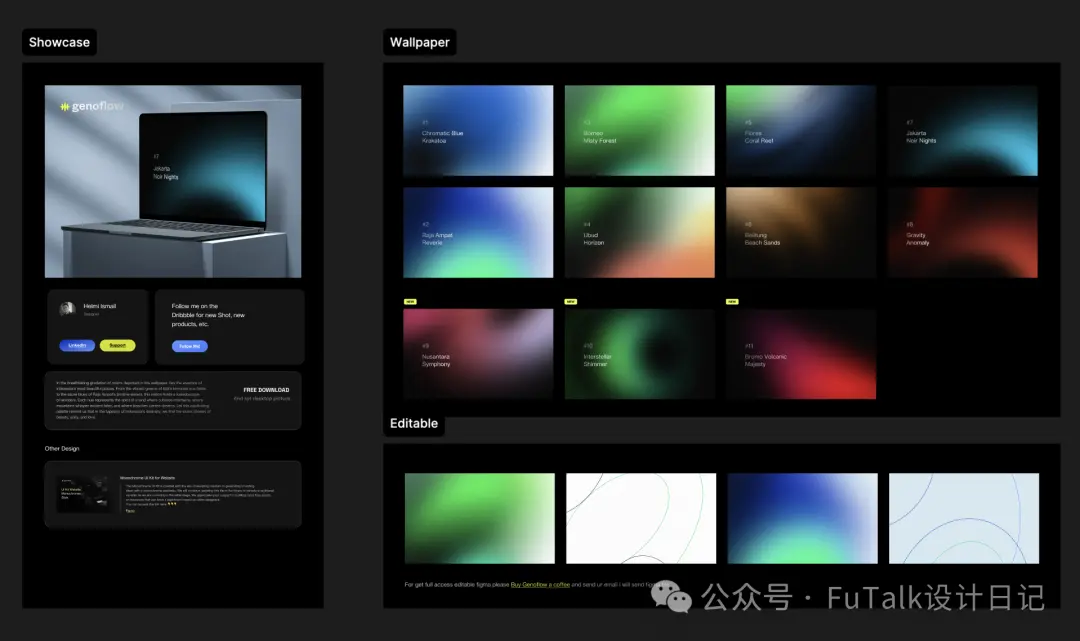Select the Chromatic Blue Krakatoa wallpaper

(x=478, y=131)
